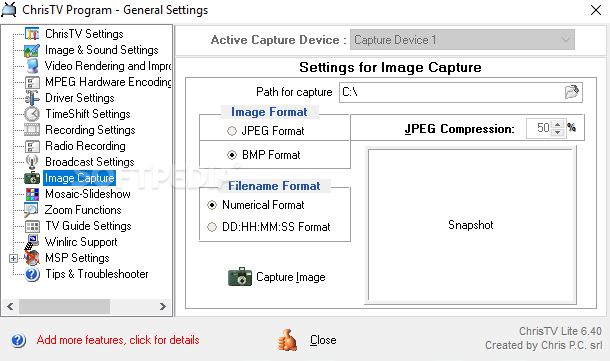
Task: Click the Zoom Functions magnifier icon
Action: [x=31, y=210]
